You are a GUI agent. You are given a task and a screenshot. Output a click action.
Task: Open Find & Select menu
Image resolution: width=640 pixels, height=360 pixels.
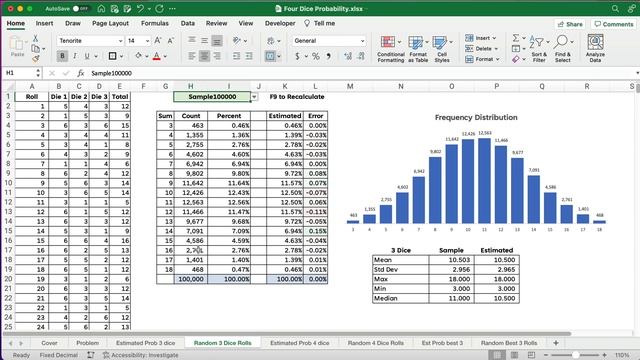coord(563,49)
